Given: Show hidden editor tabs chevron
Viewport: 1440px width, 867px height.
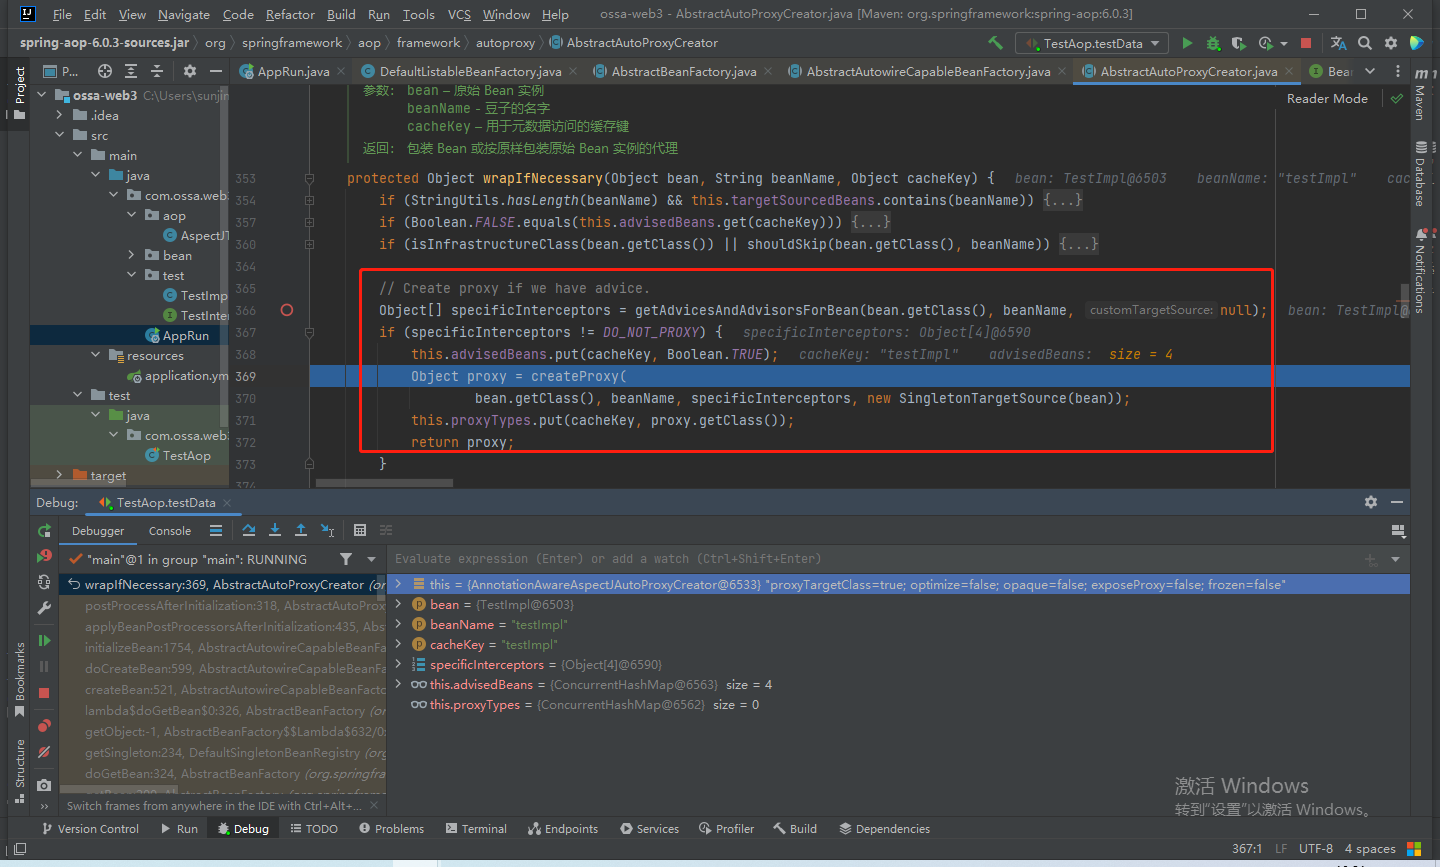Looking at the screenshot, I should coord(1370,71).
